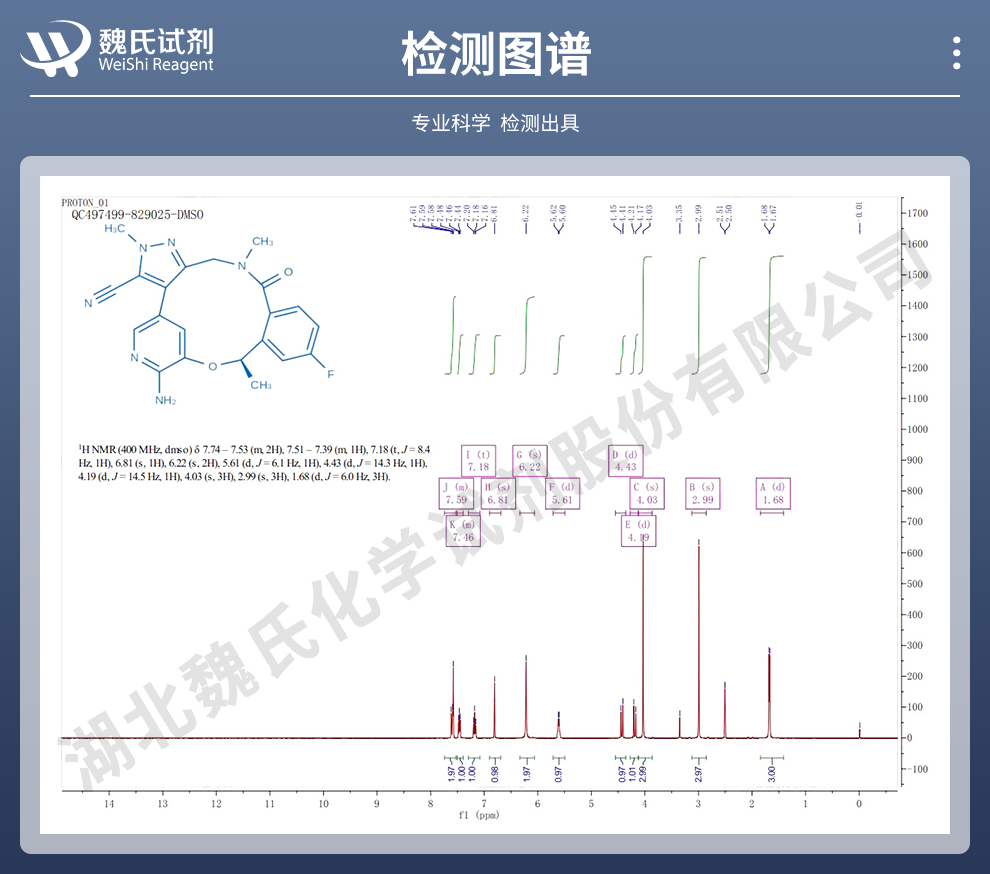
Task: Click the K (m) 7.46 peak label
Action: tap(463, 531)
